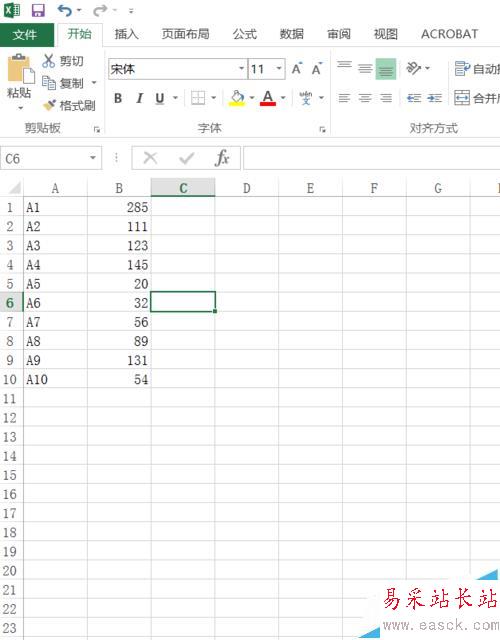Image resolution: width=500 pixels, height=640 pixels.
Task: Click the Copy icon
Action: pos(49,83)
